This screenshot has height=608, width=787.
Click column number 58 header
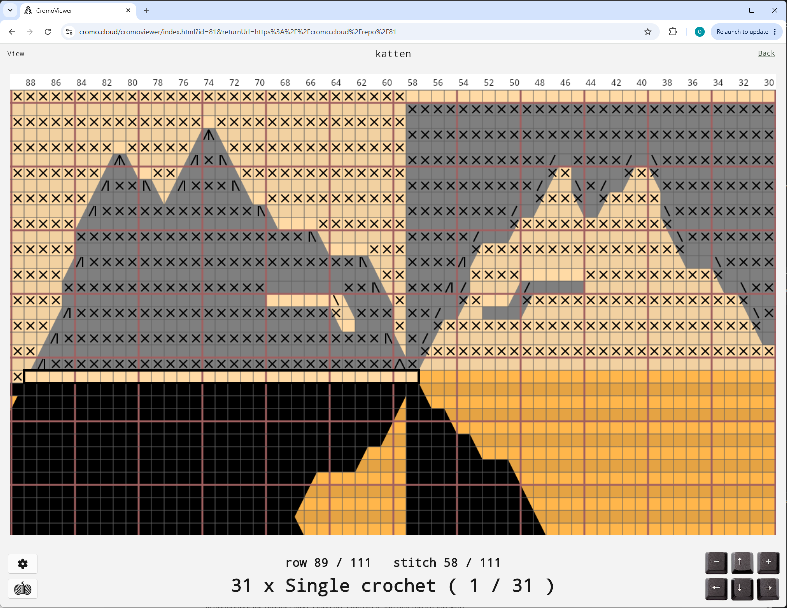coord(412,82)
